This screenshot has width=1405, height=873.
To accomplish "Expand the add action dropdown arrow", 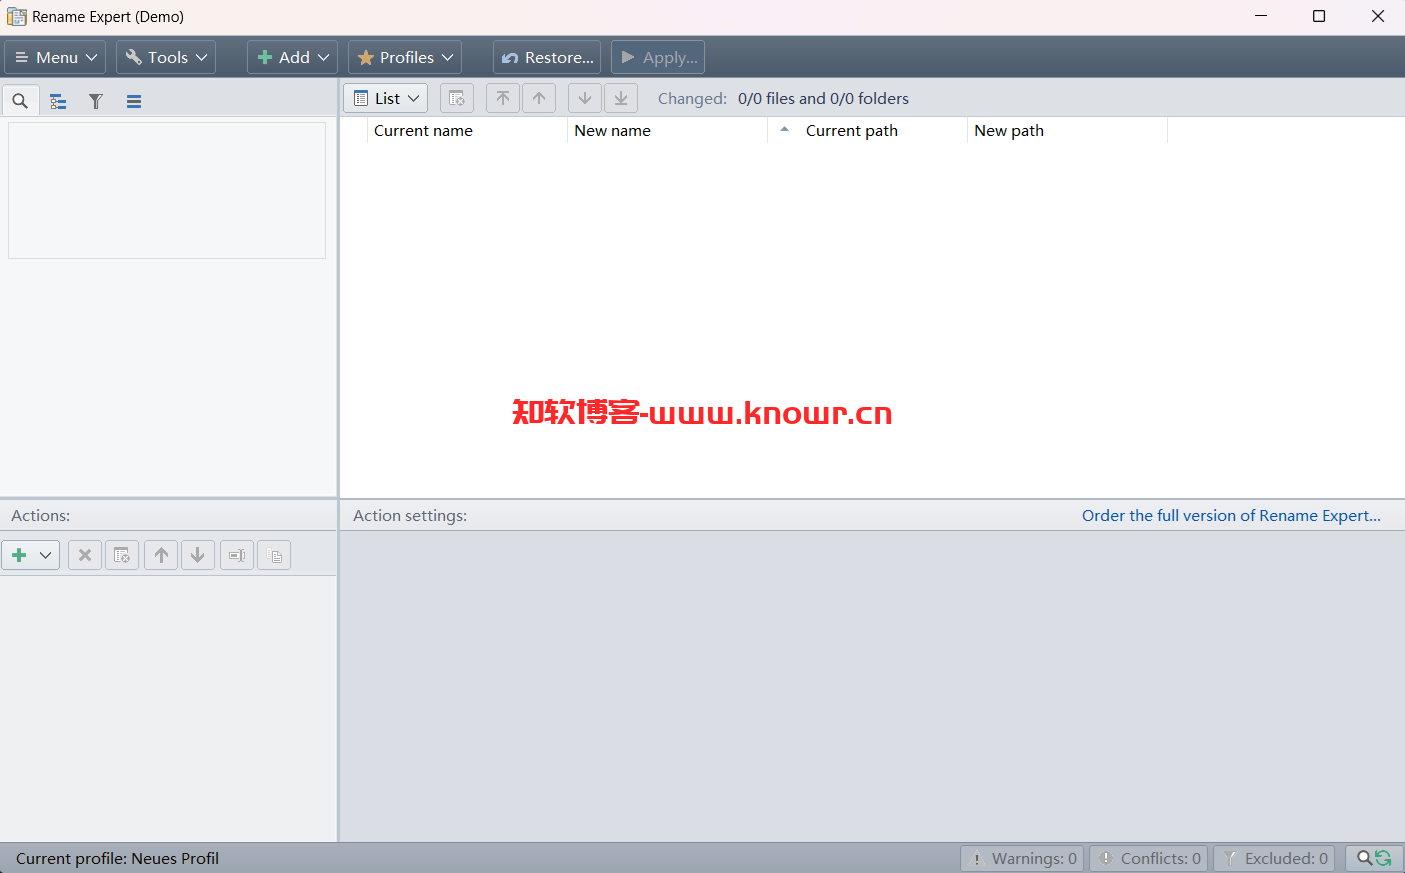I will tap(46, 555).
